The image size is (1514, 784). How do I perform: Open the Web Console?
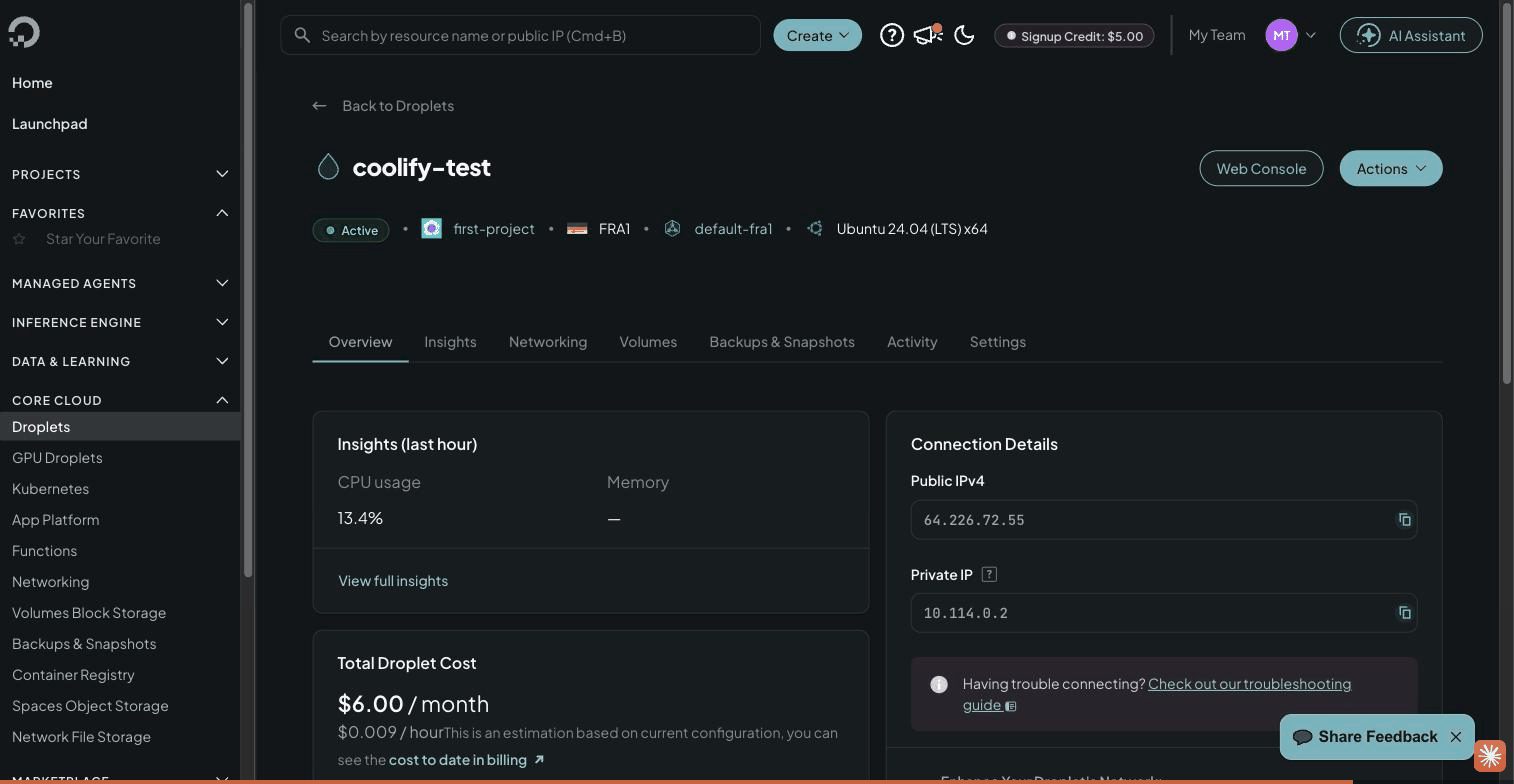pyautogui.click(x=1261, y=168)
